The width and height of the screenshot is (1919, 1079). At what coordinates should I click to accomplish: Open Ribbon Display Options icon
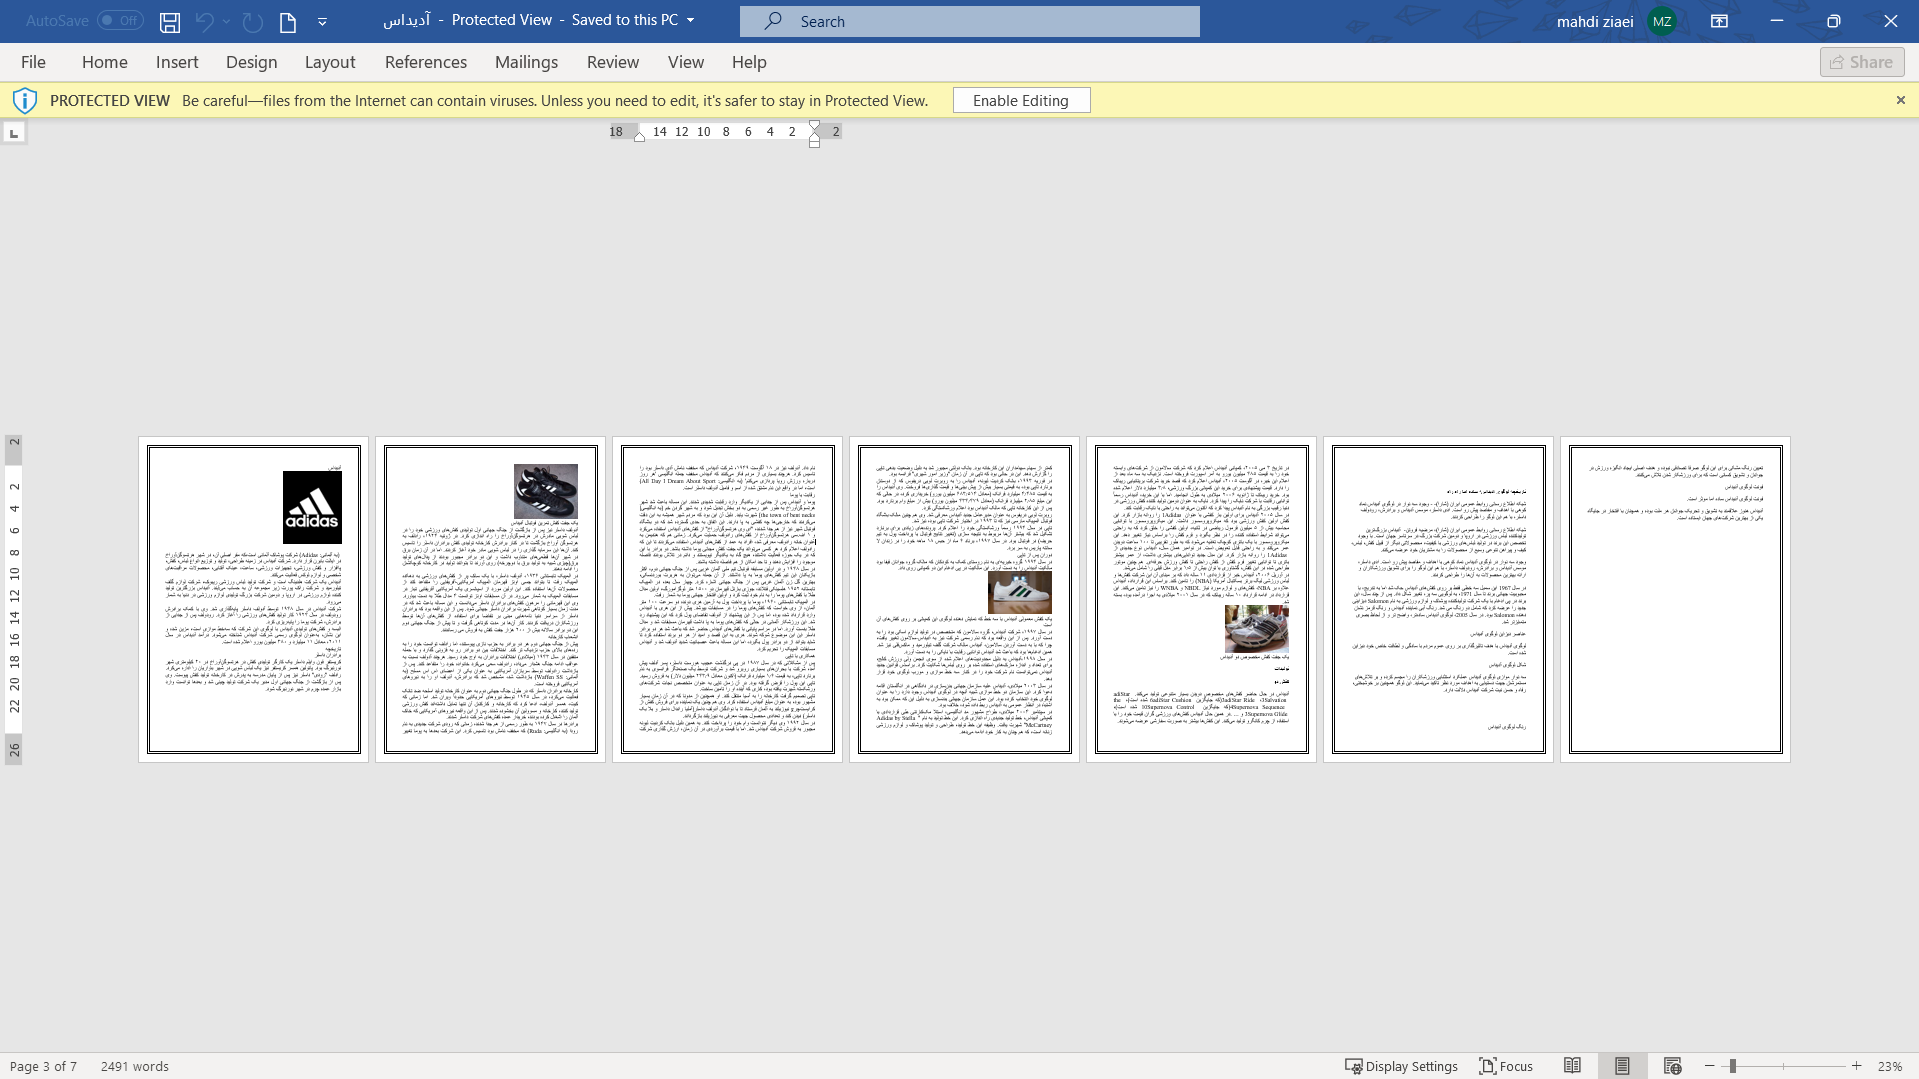1719,21
